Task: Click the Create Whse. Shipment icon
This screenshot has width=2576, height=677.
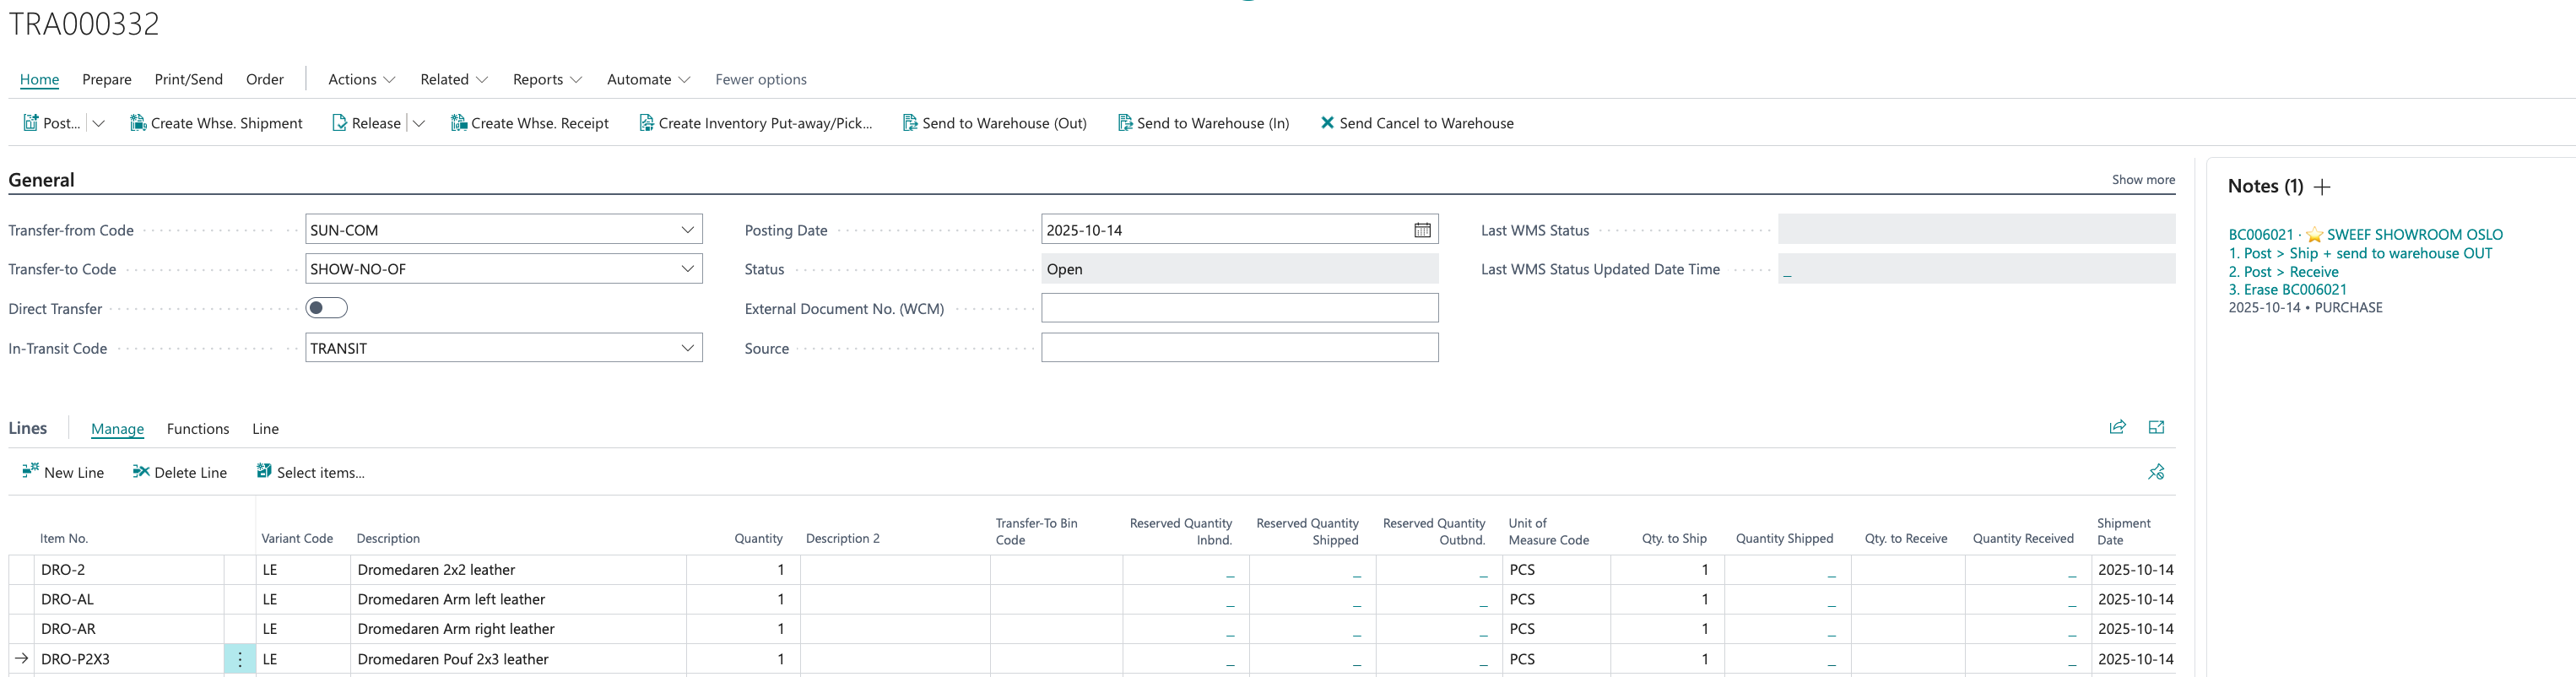Action: [x=138, y=123]
